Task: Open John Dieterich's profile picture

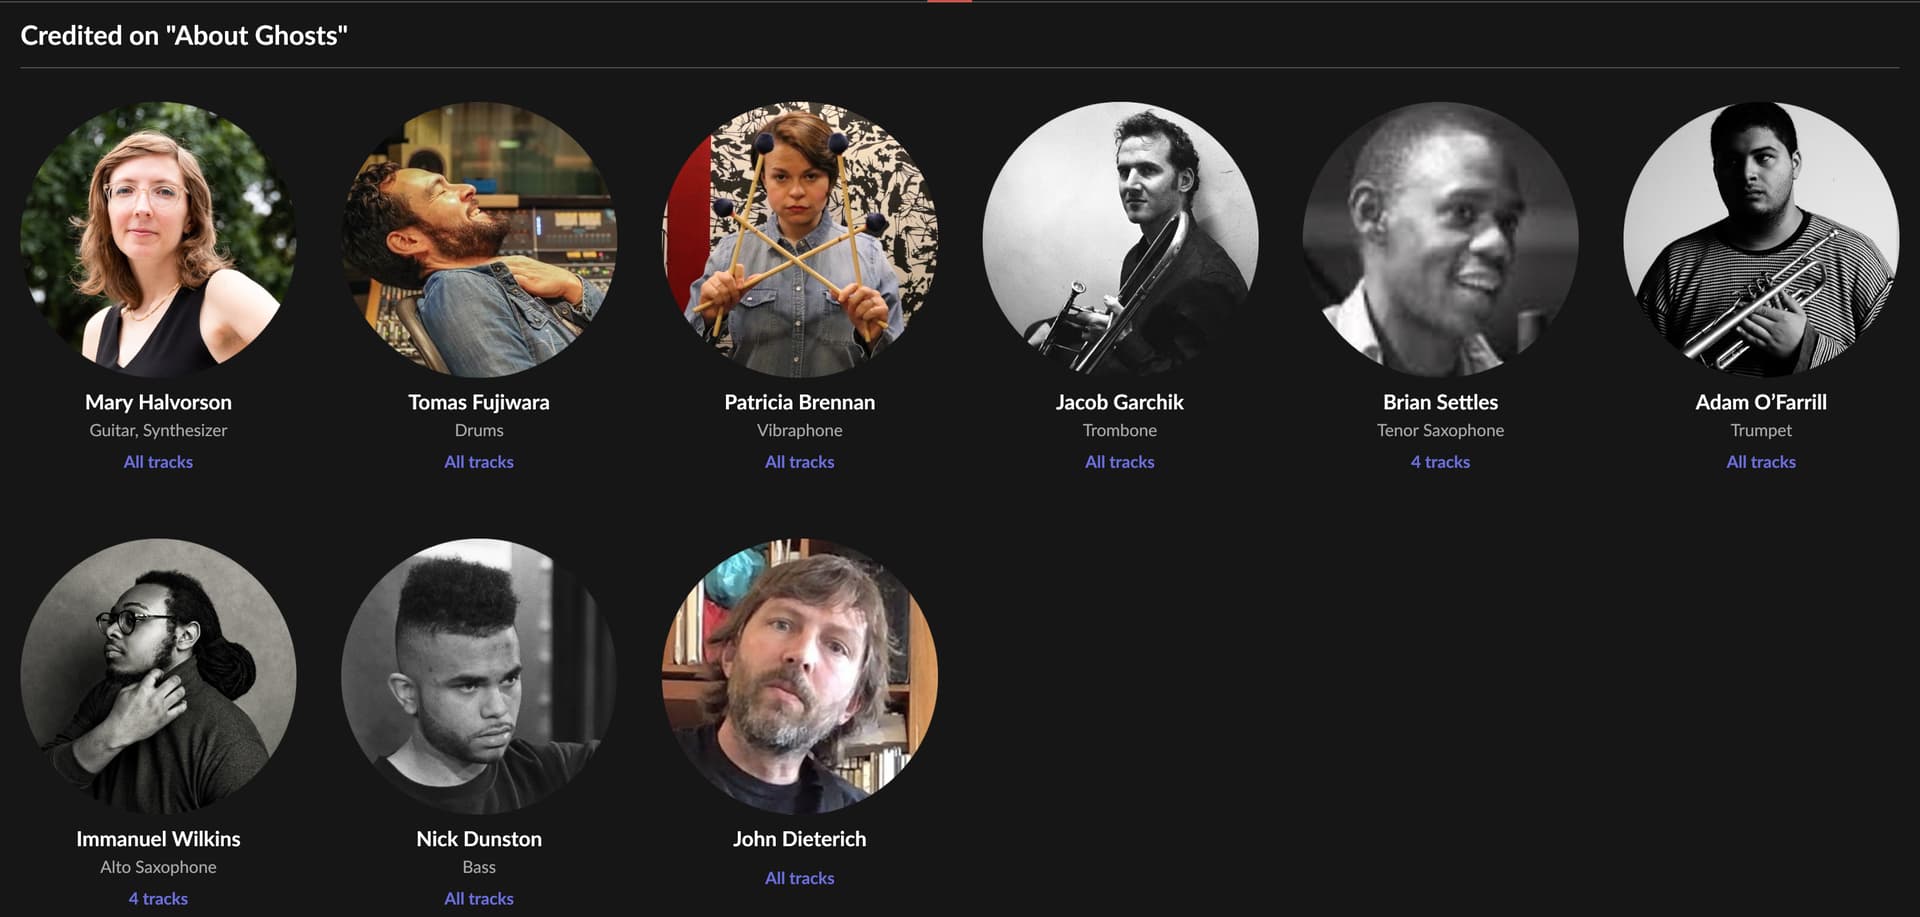Action: click(800, 676)
